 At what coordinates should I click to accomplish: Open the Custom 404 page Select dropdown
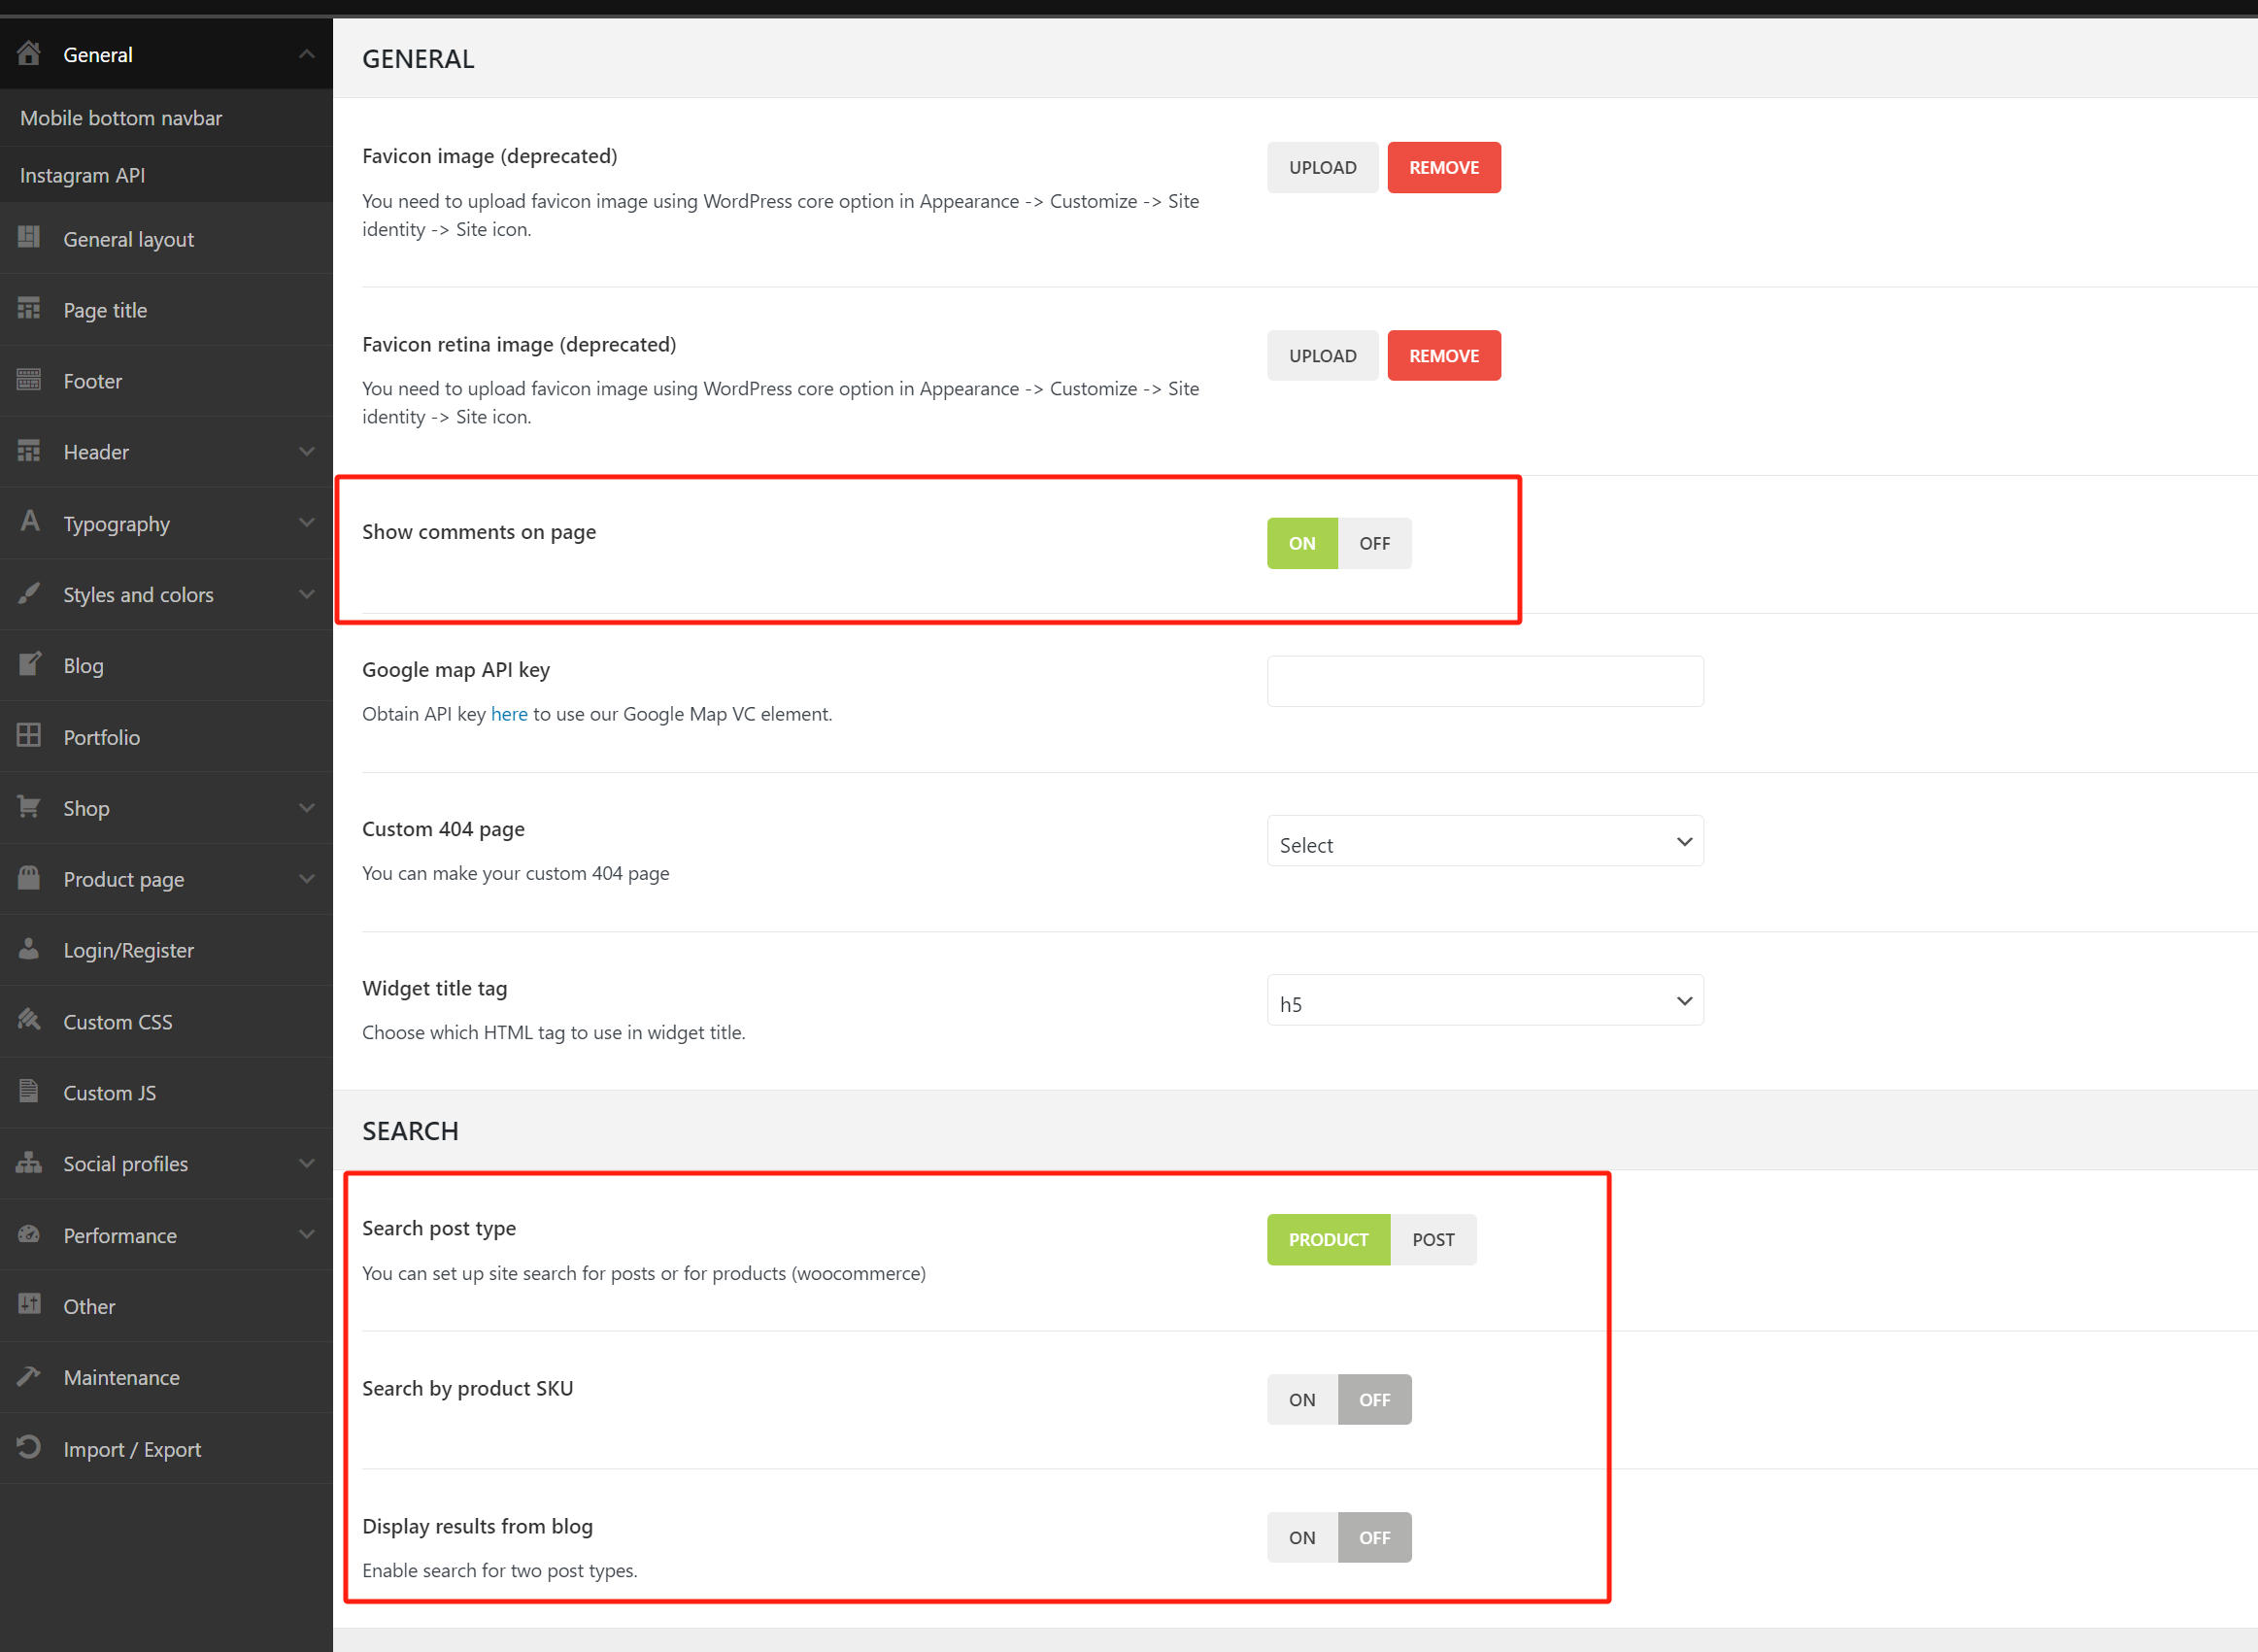click(x=1484, y=841)
